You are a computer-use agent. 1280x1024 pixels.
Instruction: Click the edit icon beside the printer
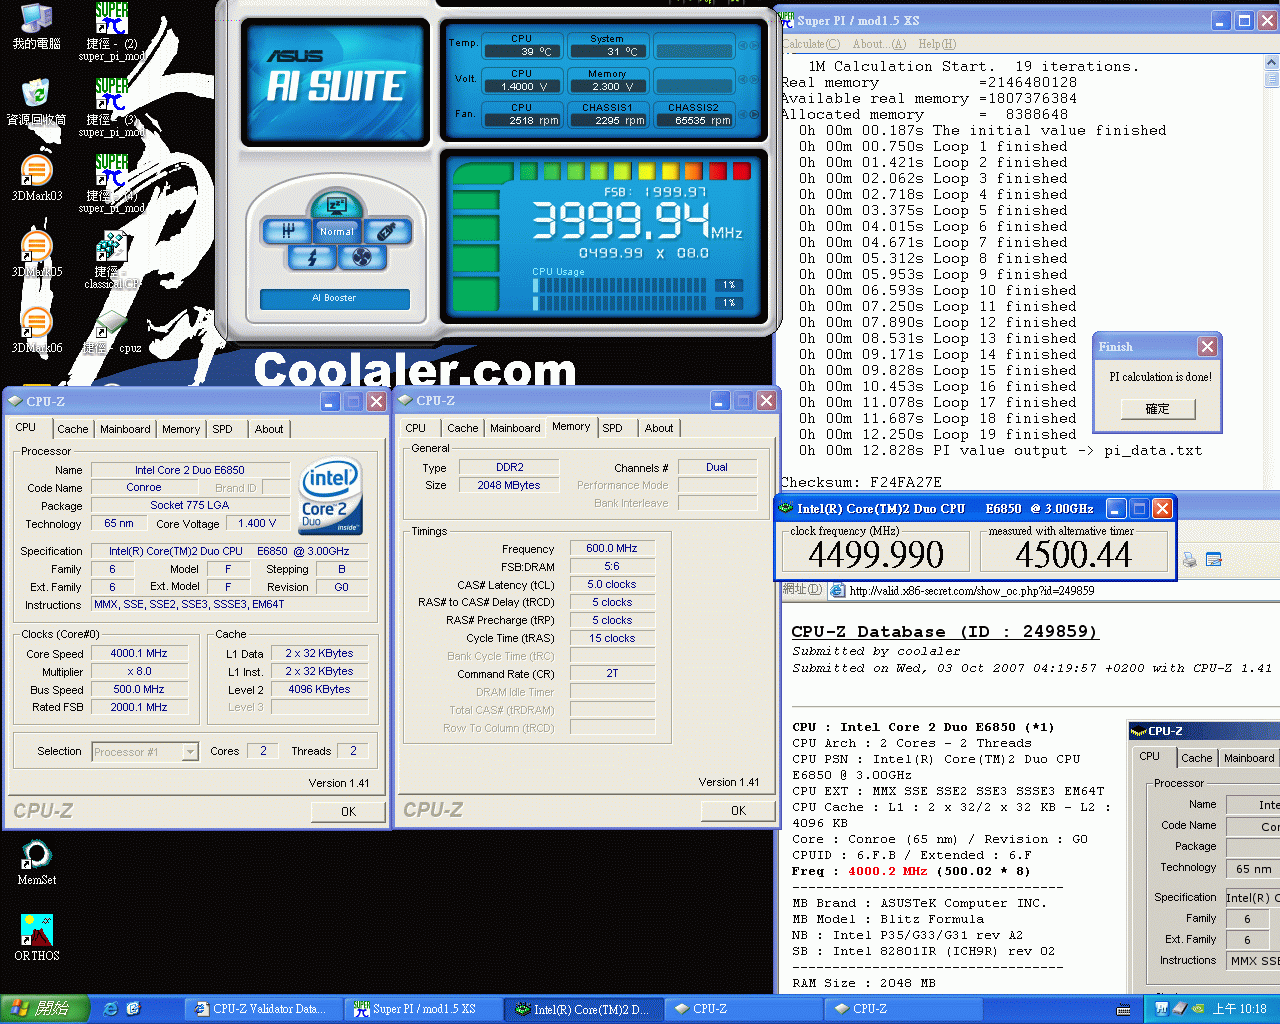1214,560
